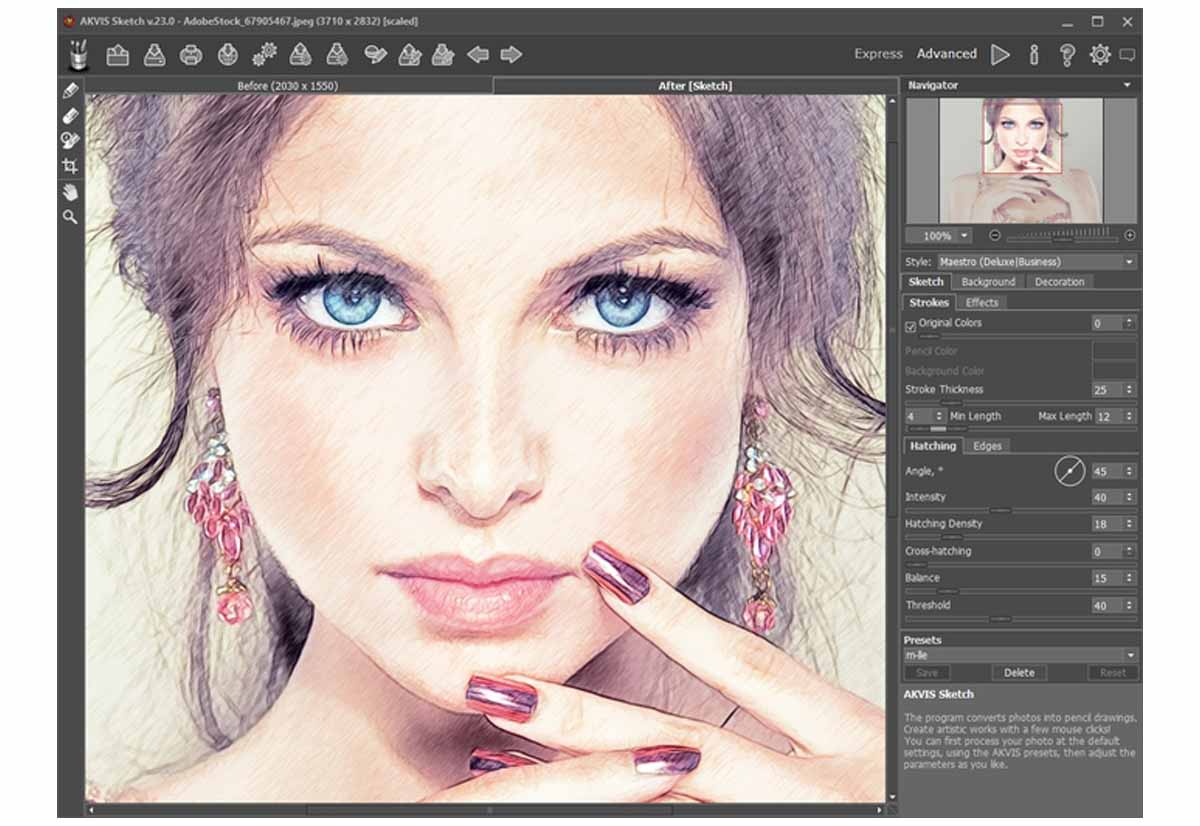Adjust the Threshold 40 stepper

pos(1130,605)
